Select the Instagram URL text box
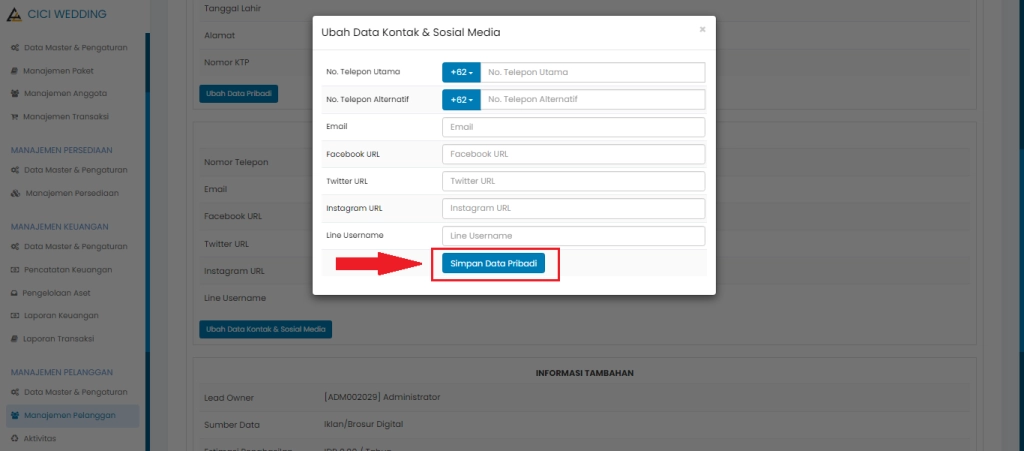 tap(573, 208)
